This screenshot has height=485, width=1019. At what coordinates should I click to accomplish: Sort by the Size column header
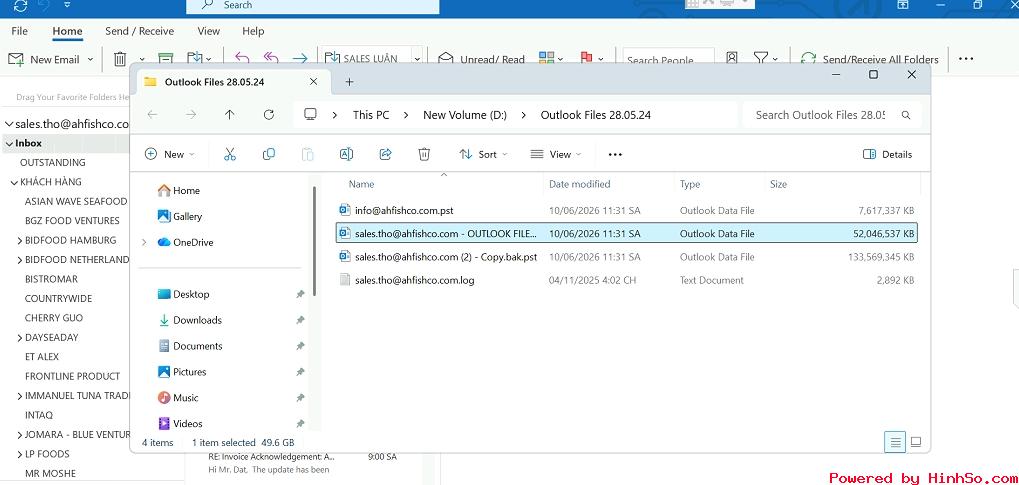(x=779, y=185)
